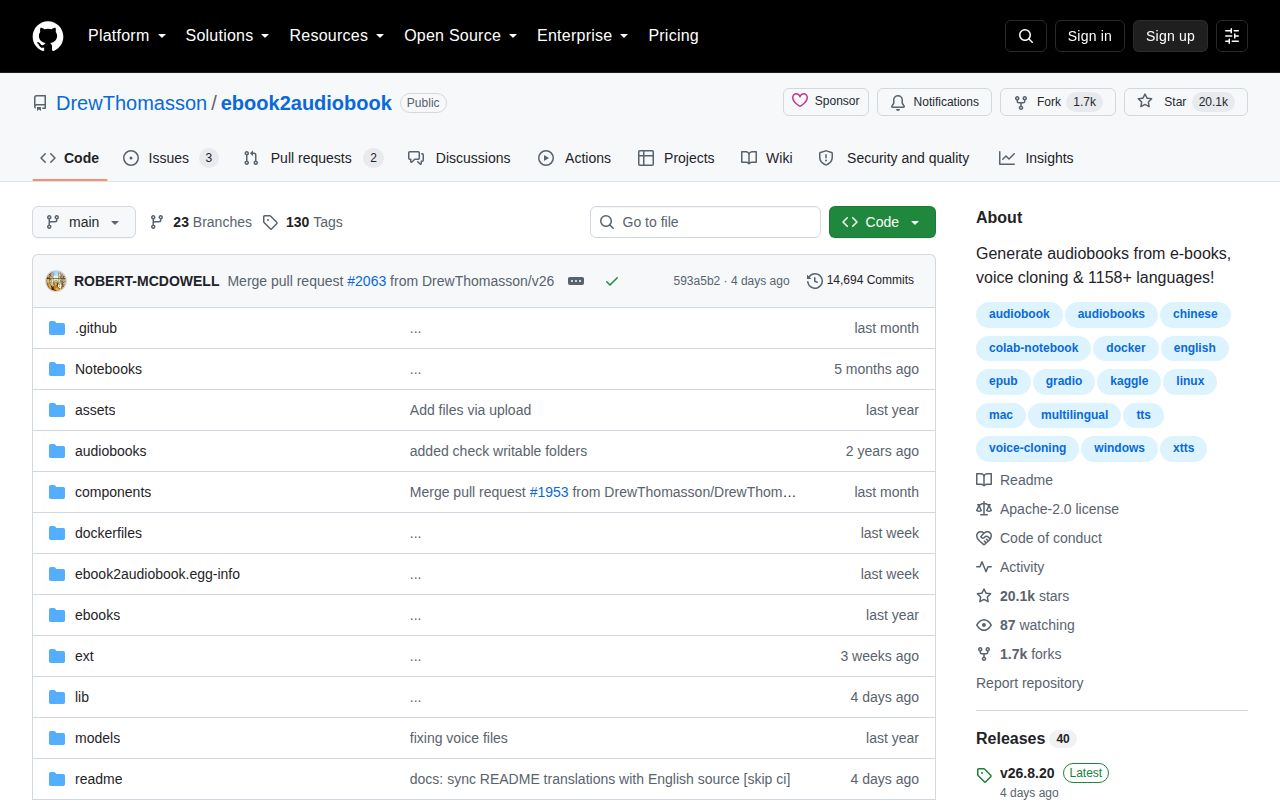
Task: Open the Security and quality tab
Action: [x=894, y=158]
